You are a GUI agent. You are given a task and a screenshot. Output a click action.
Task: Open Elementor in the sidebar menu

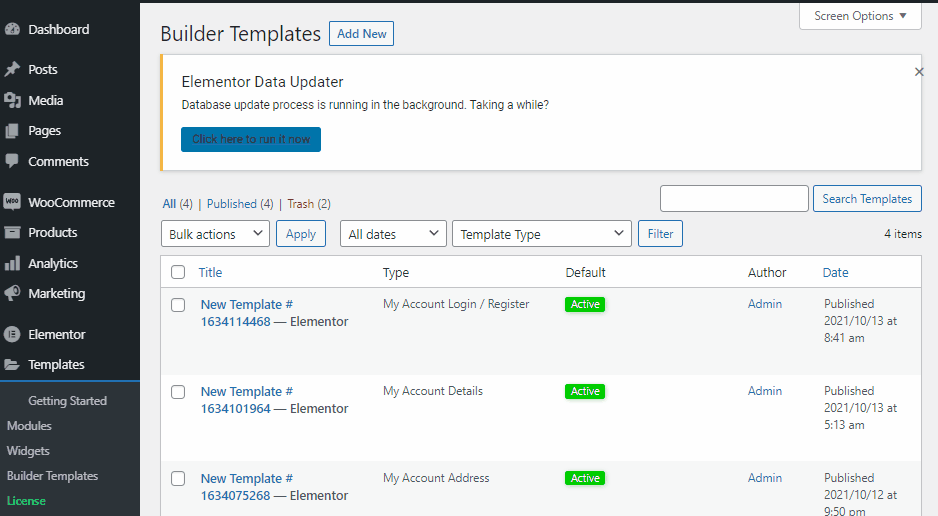[x=56, y=334]
